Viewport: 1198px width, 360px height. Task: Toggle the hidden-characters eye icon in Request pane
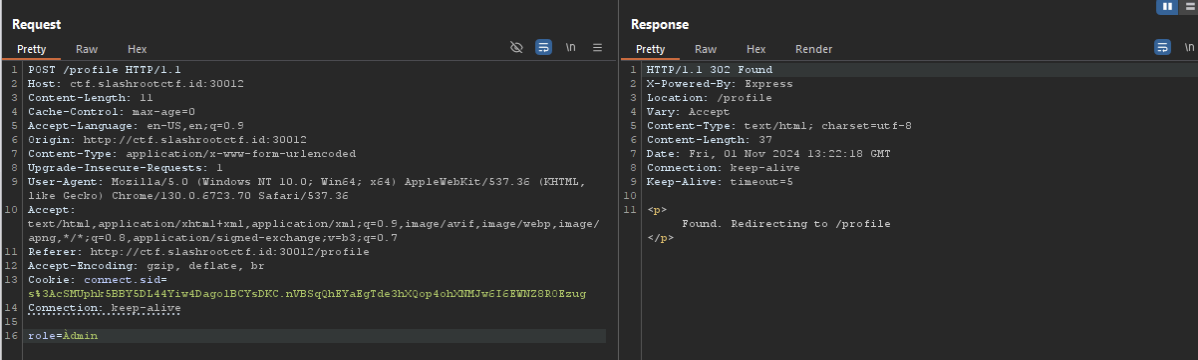click(516, 47)
